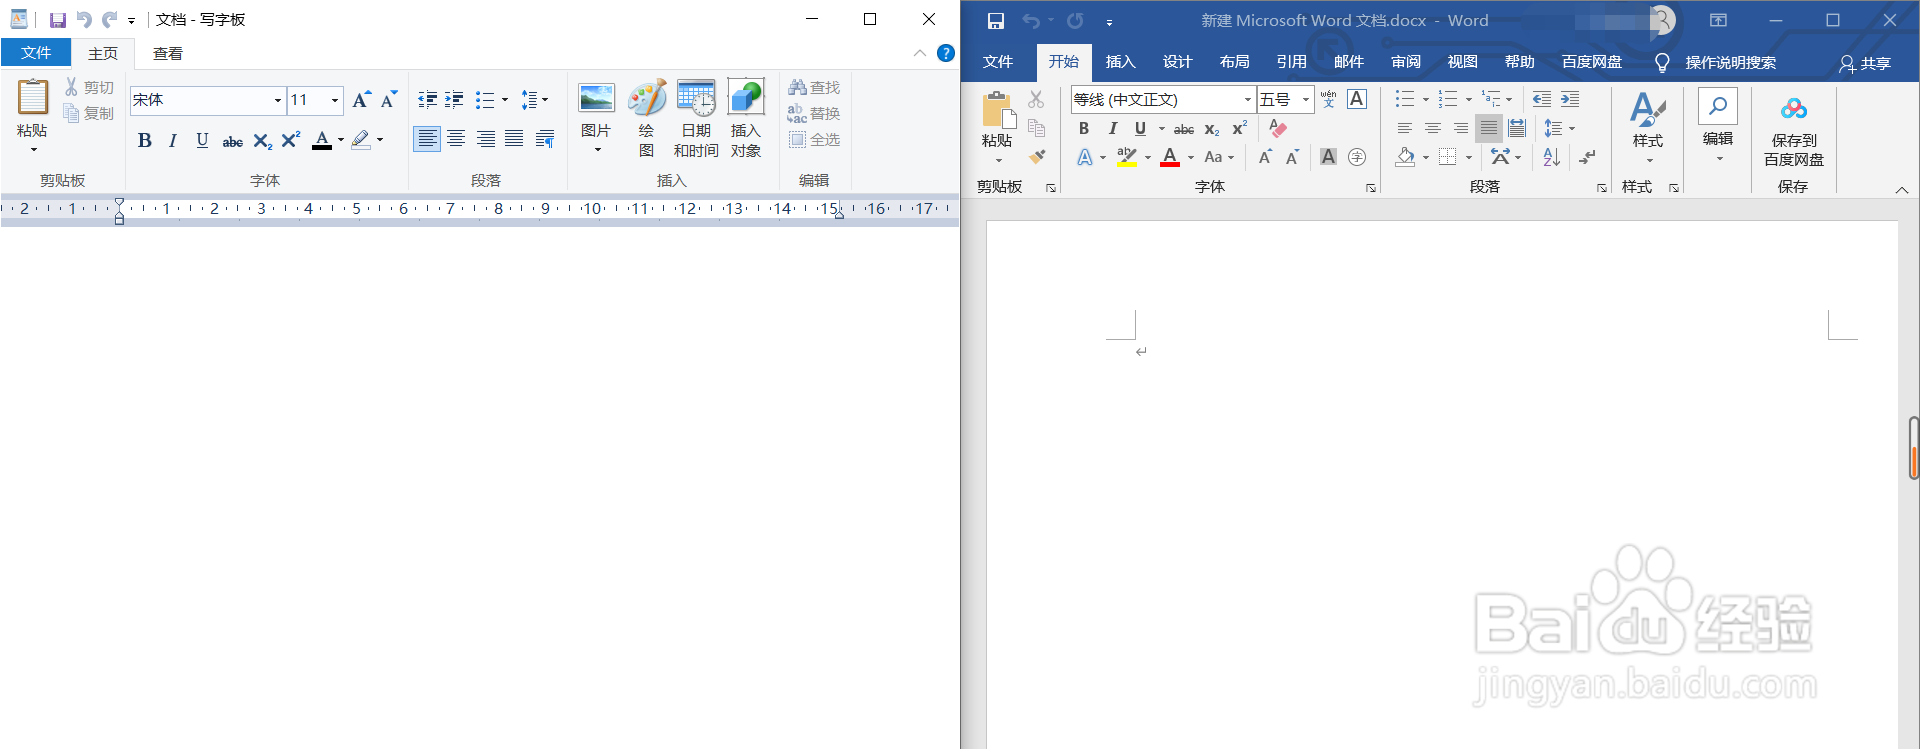Open Word font dialog launcher
The width and height of the screenshot is (1920, 749).
tap(1371, 188)
